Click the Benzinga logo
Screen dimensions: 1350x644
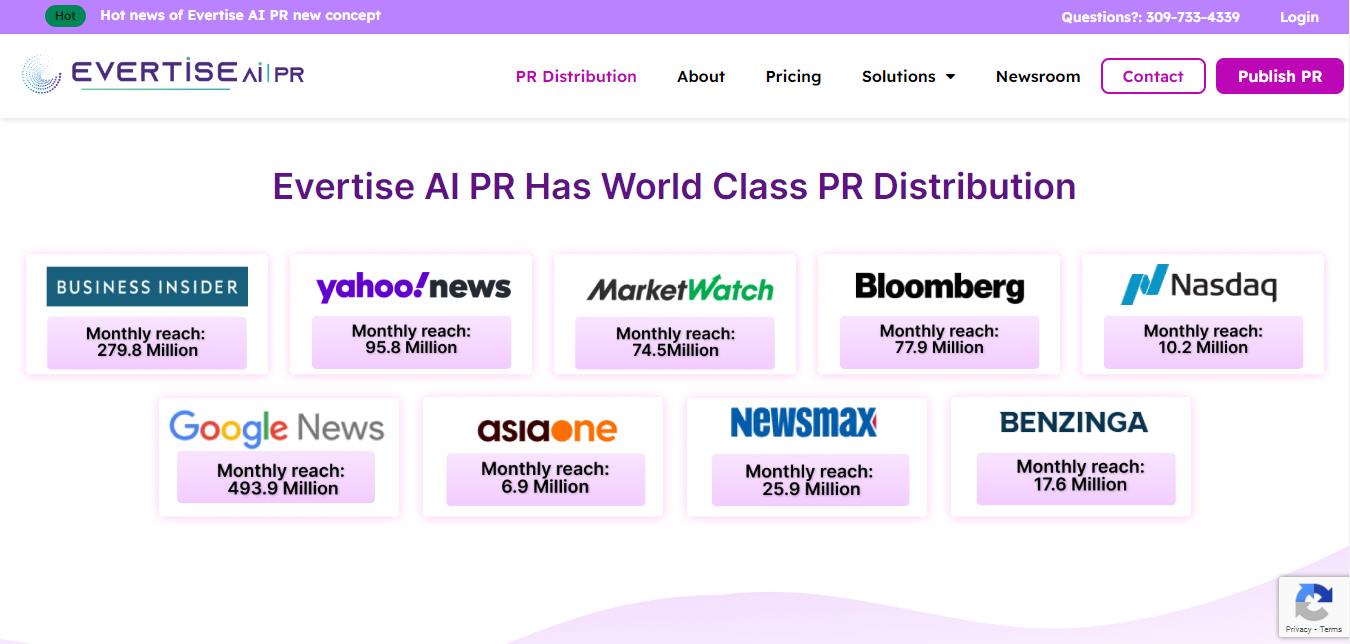pos(1074,422)
